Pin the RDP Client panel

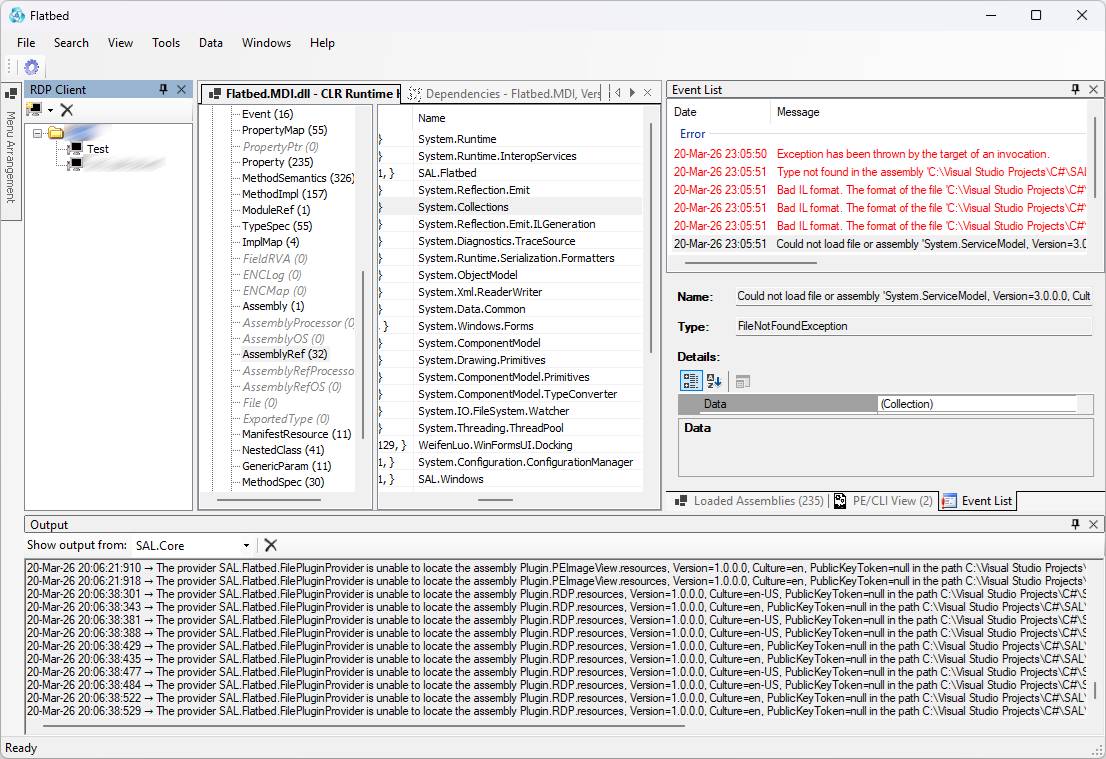[164, 90]
